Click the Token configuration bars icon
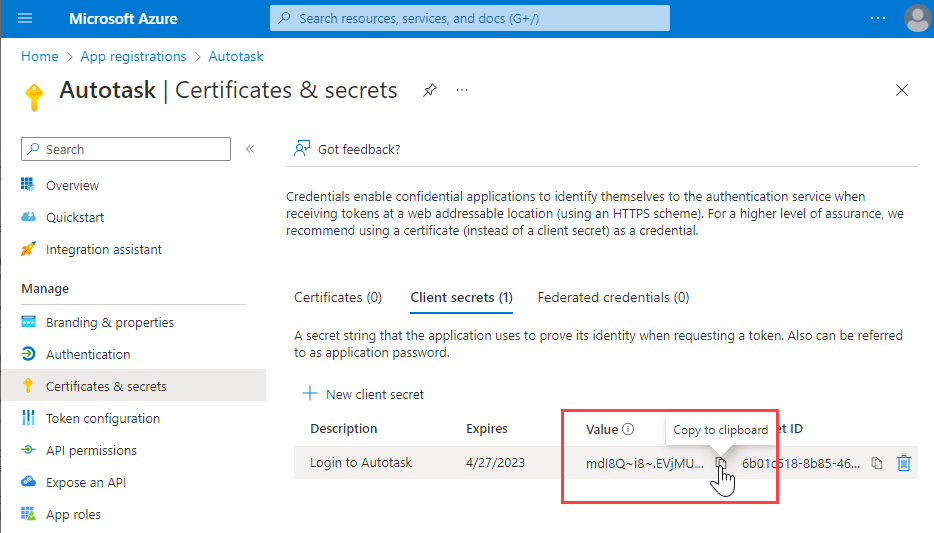The width and height of the screenshot is (934, 533). click(28, 418)
